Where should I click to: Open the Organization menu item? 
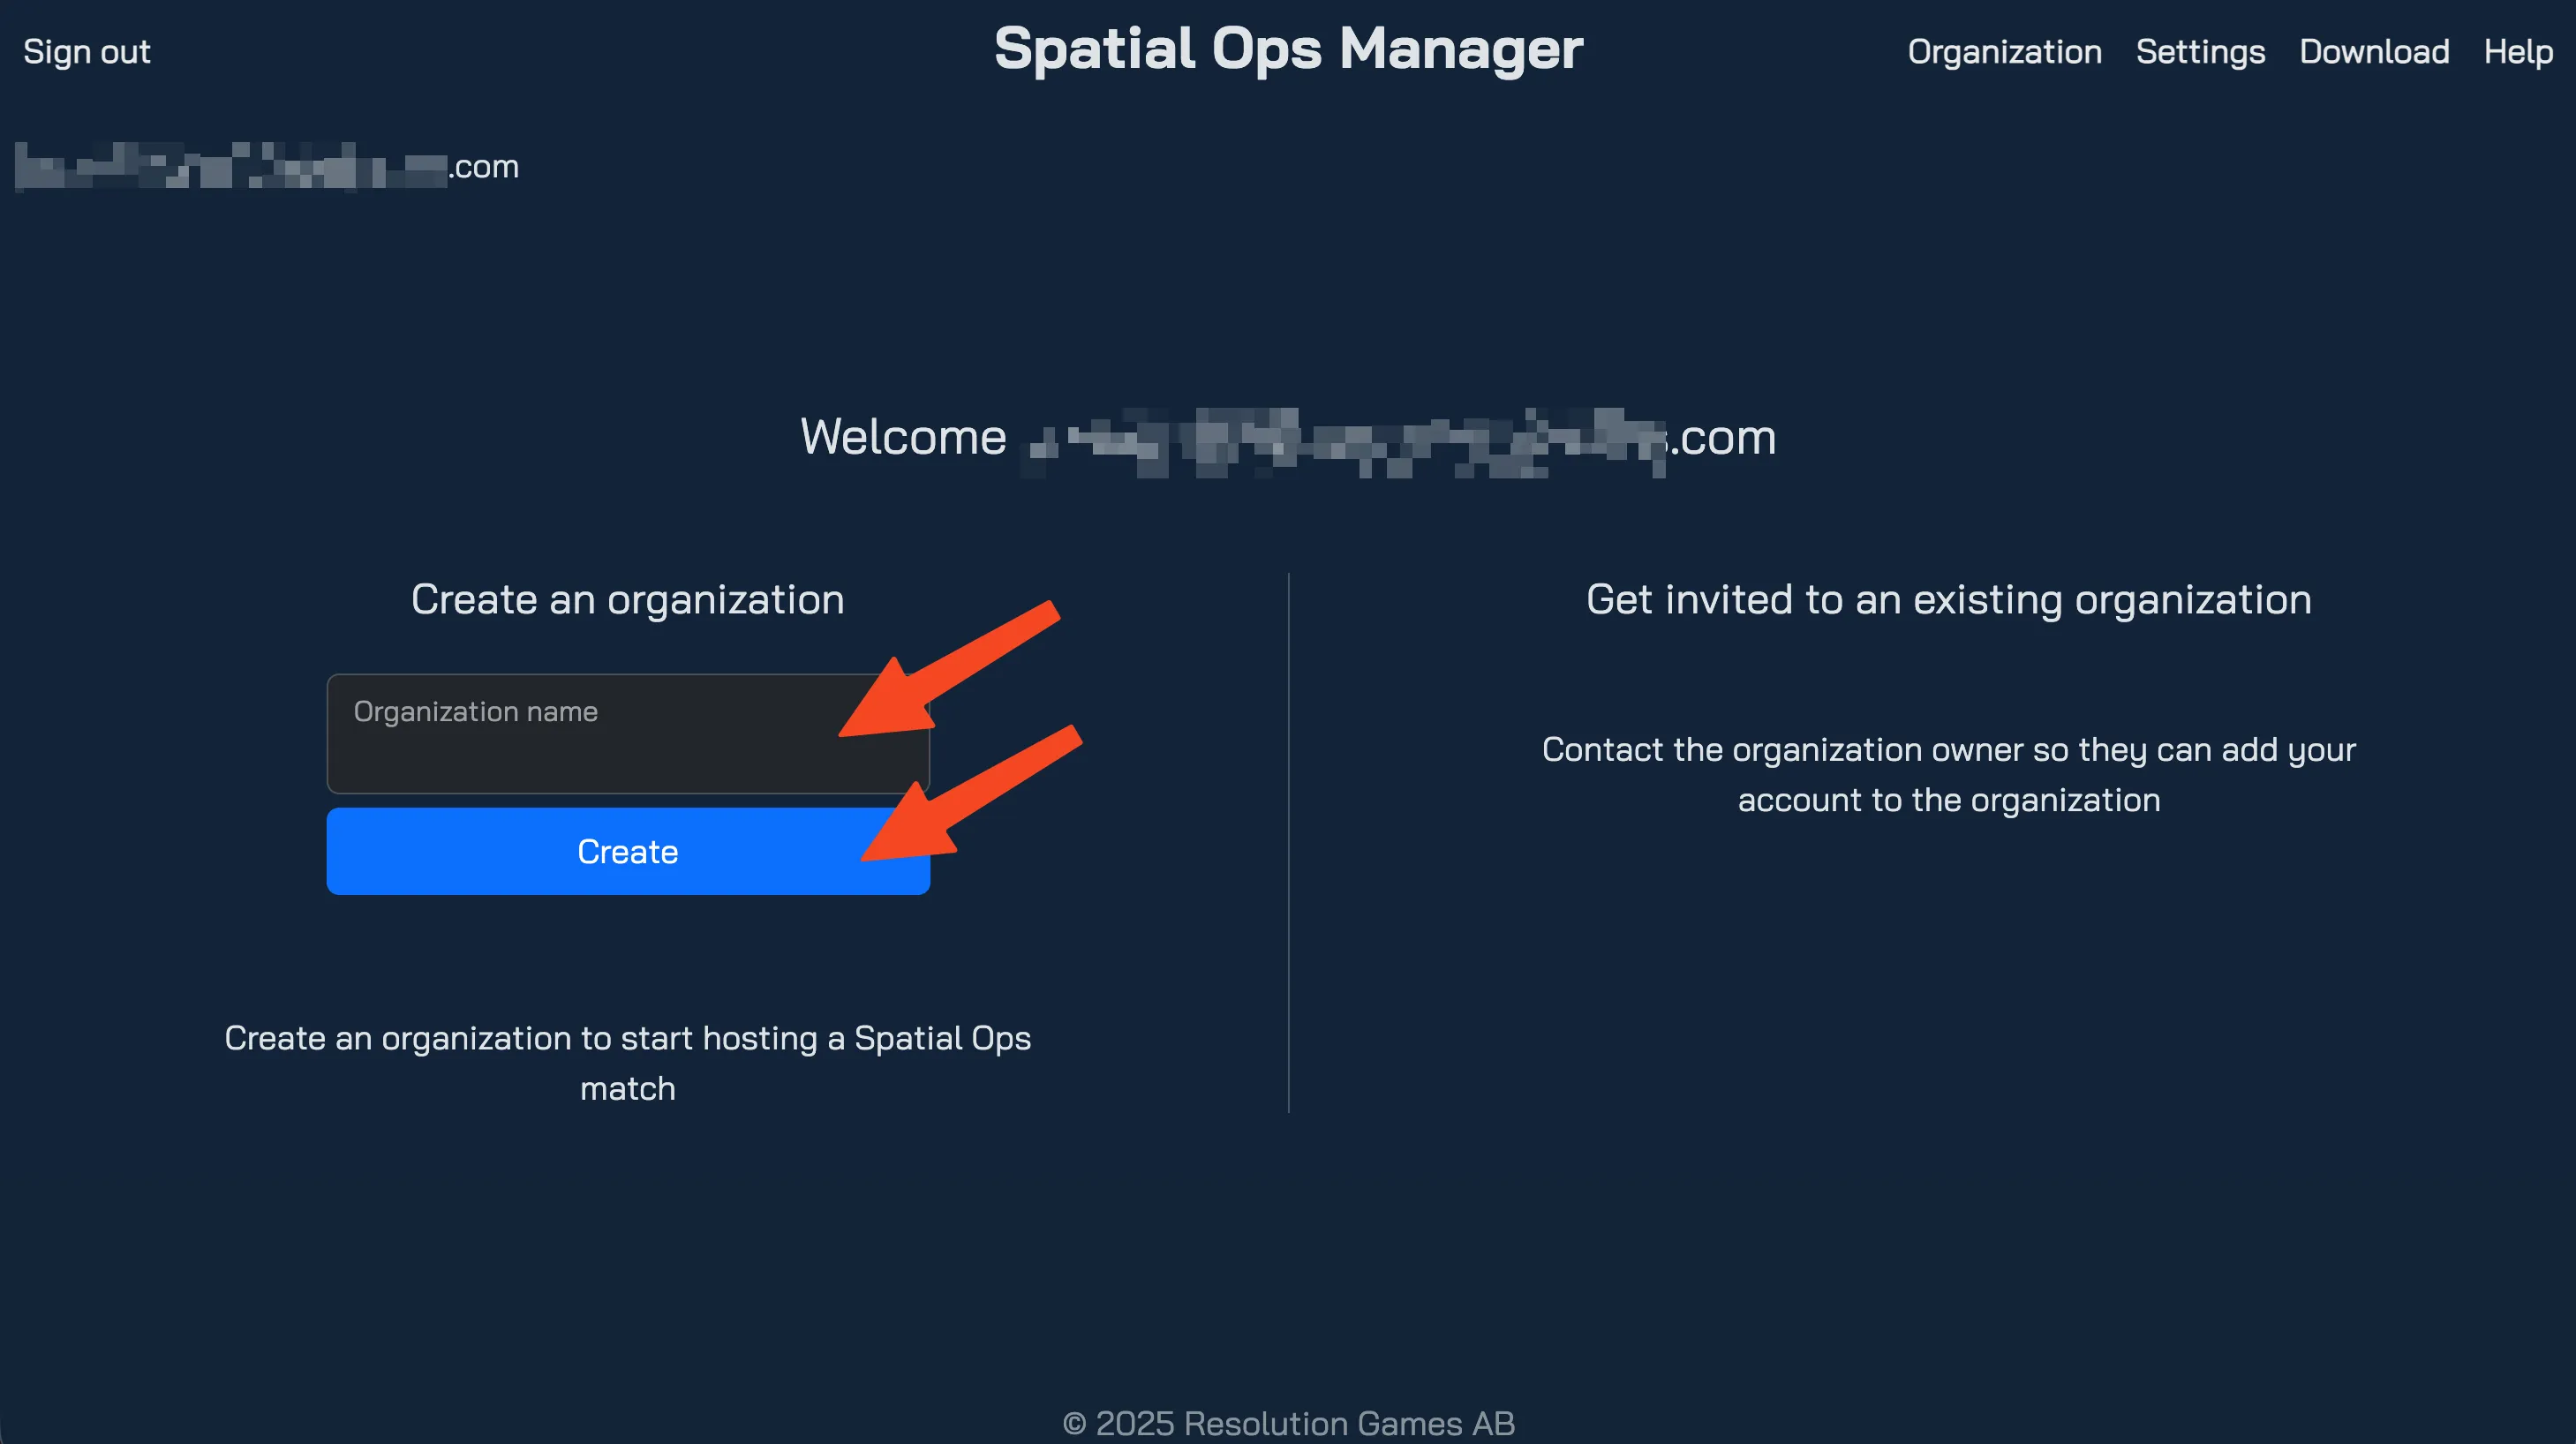(2004, 51)
